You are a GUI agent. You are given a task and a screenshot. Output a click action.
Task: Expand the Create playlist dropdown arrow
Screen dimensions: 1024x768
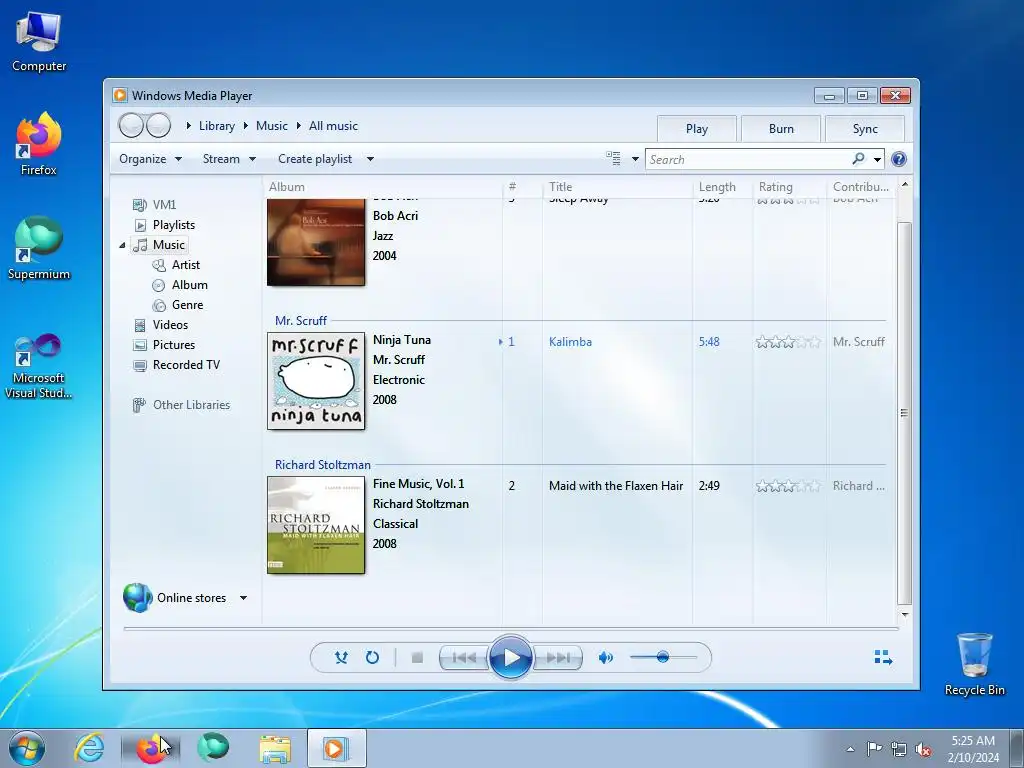coord(370,159)
